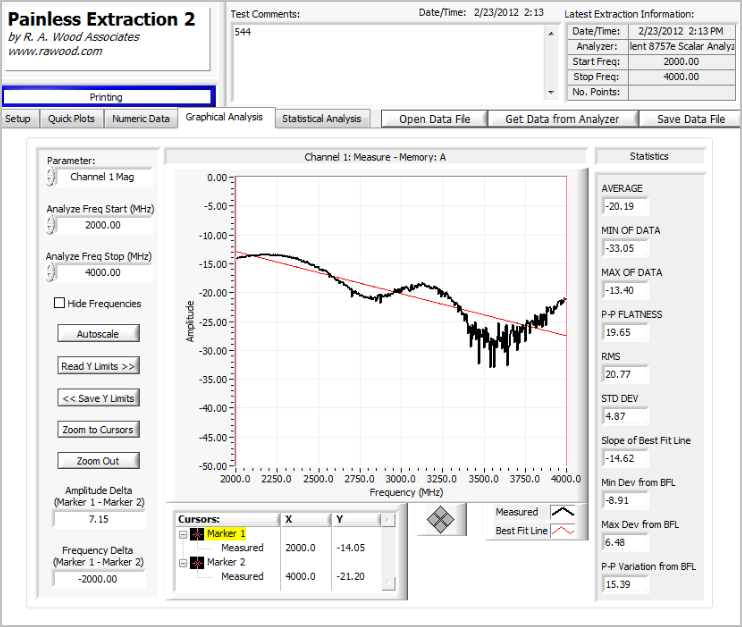Click the AVERAGE value -20.19
Image resolution: width=742 pixels, height=627 pixels.
[x=625, y=206]
